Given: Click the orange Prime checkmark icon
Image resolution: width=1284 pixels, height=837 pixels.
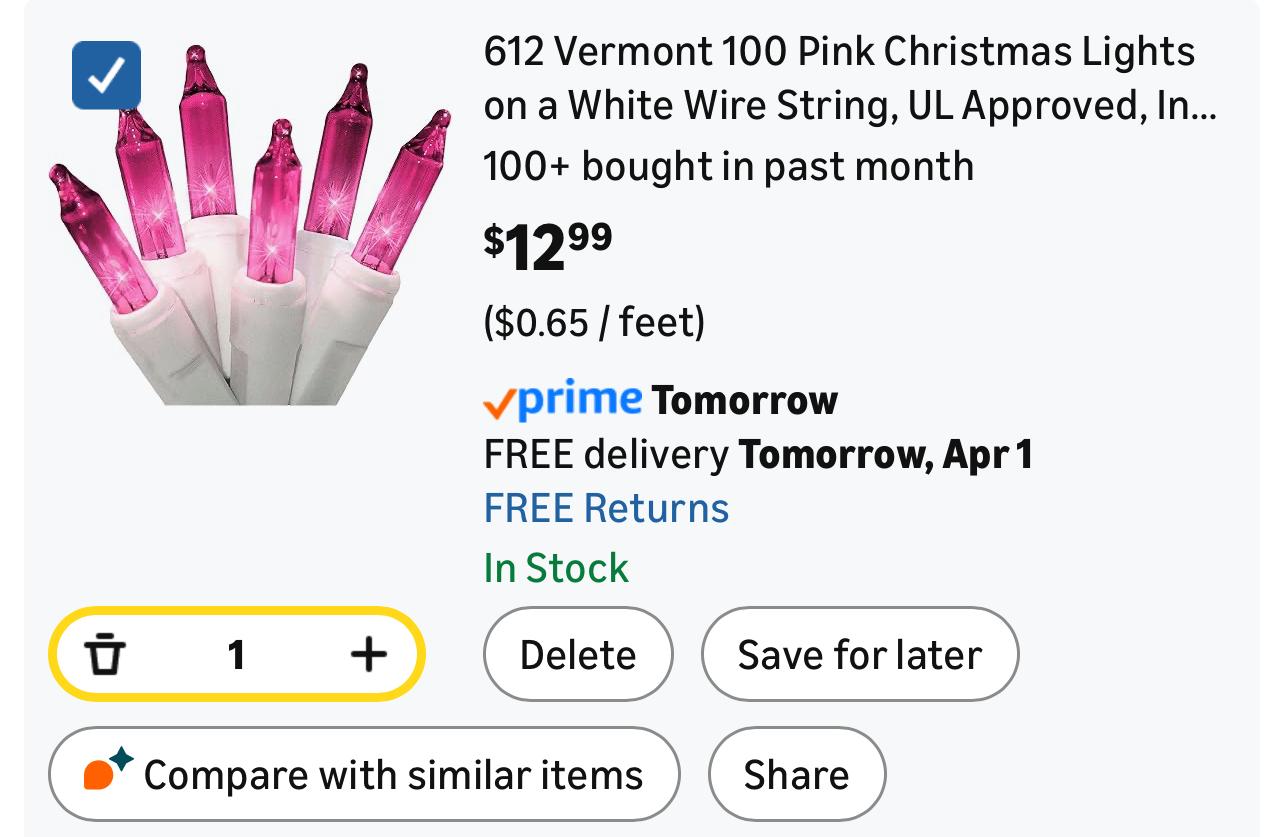Looking at the screenshot, I should point(499,403).
